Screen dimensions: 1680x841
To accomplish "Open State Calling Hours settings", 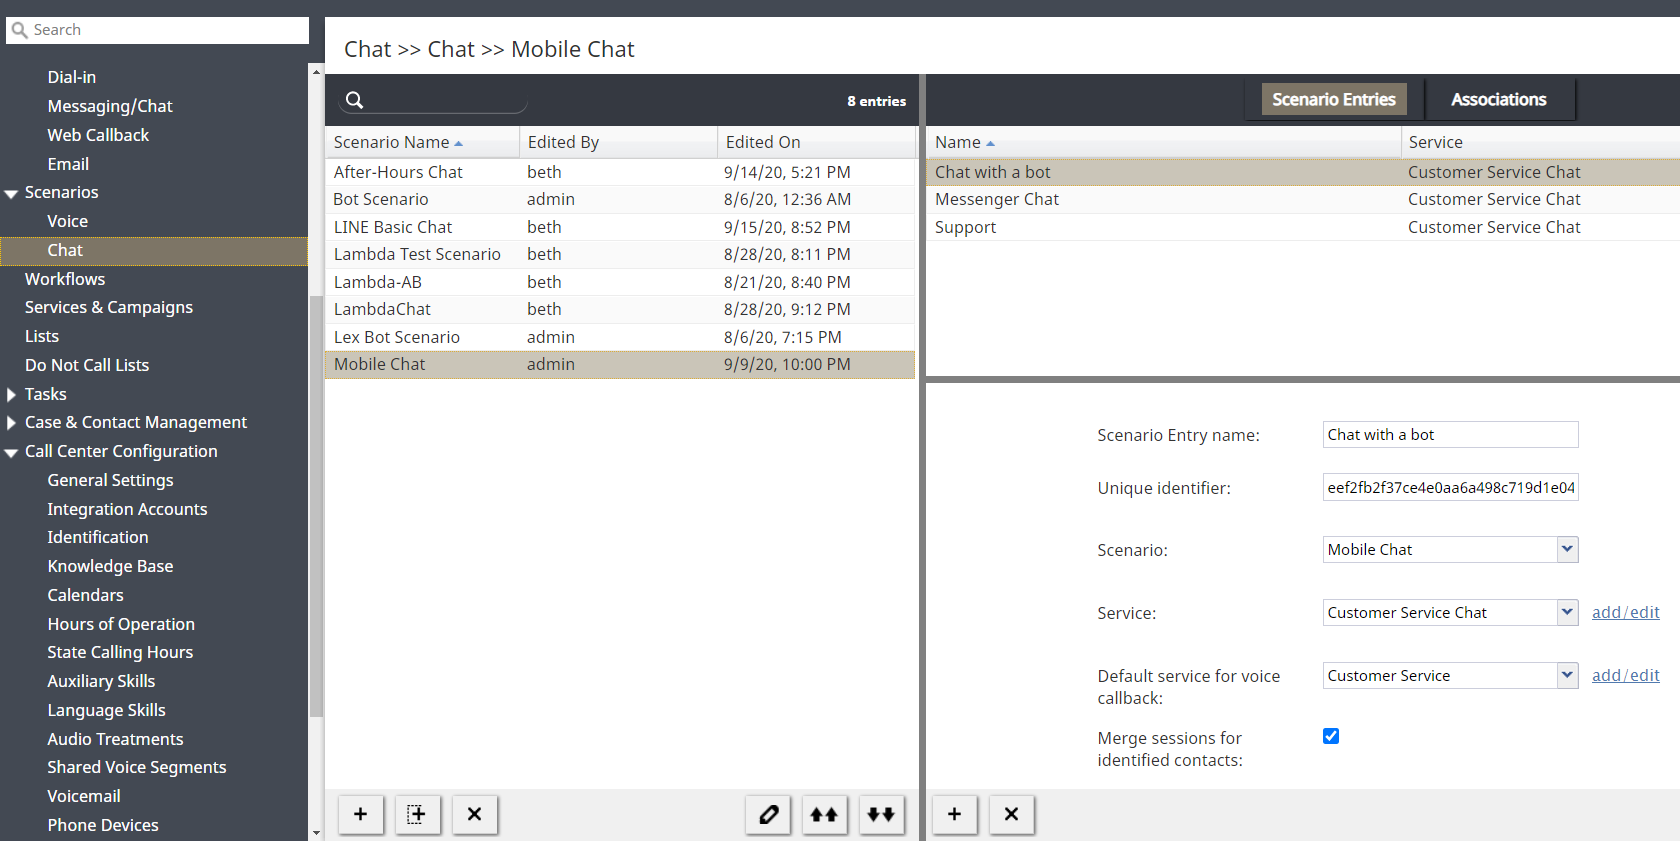I will pyautogui.click(x=120, y=652).
